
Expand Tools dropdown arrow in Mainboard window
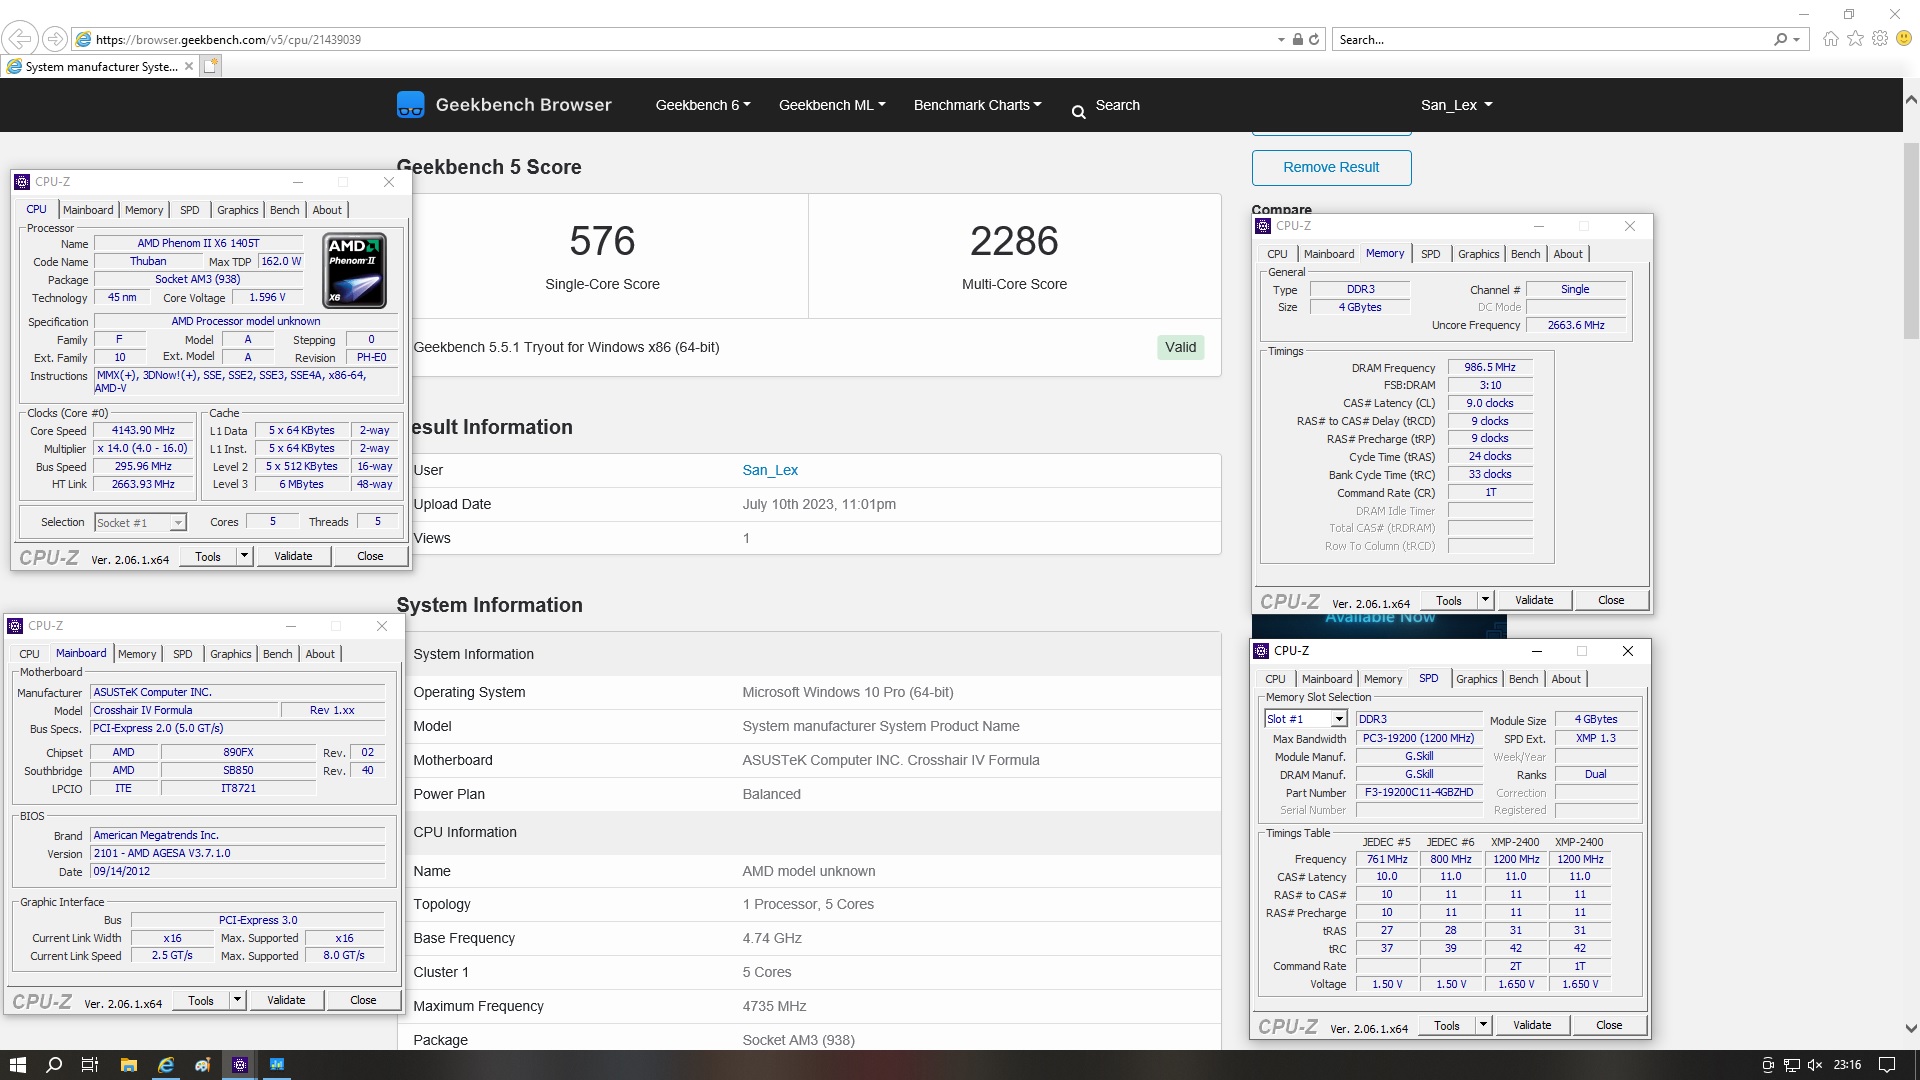(237, 1000)
